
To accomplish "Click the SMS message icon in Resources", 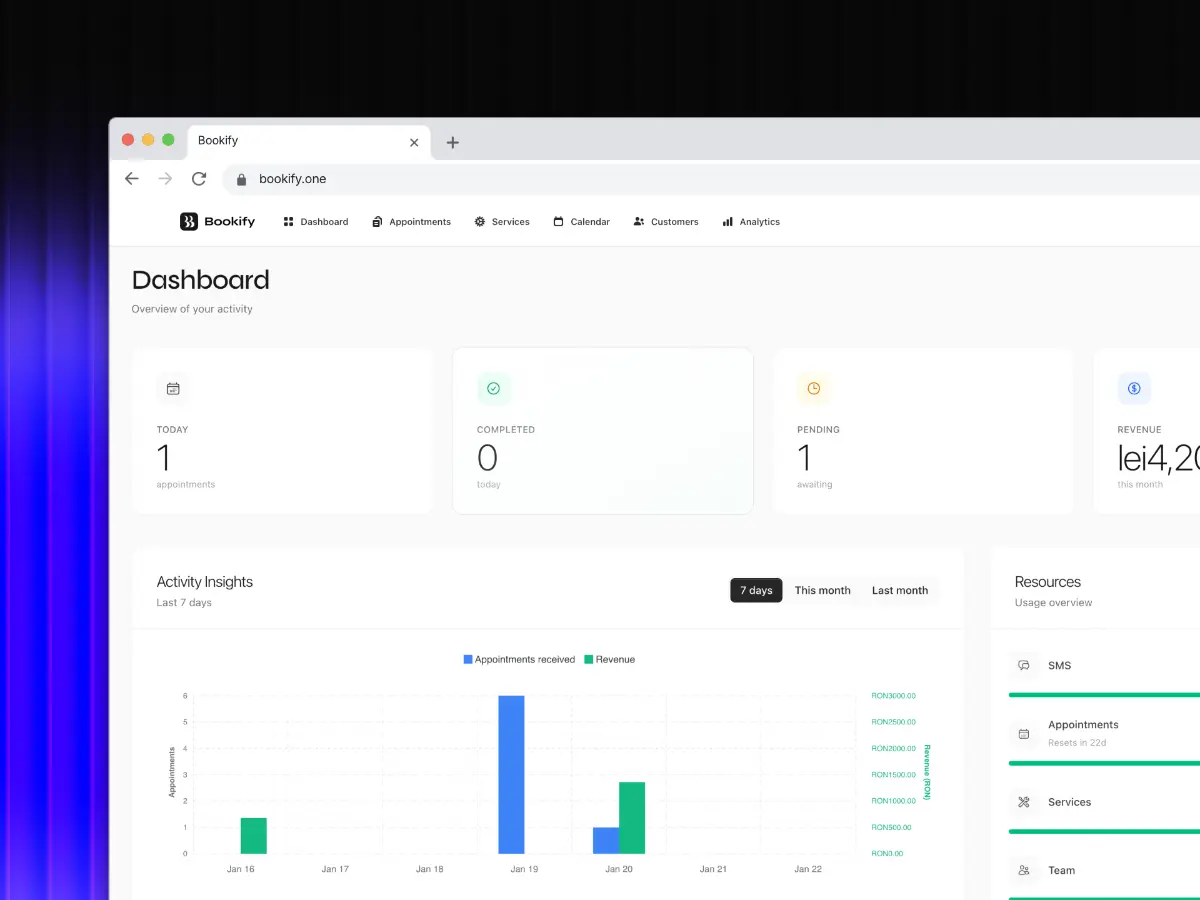I will point(1023,665).
